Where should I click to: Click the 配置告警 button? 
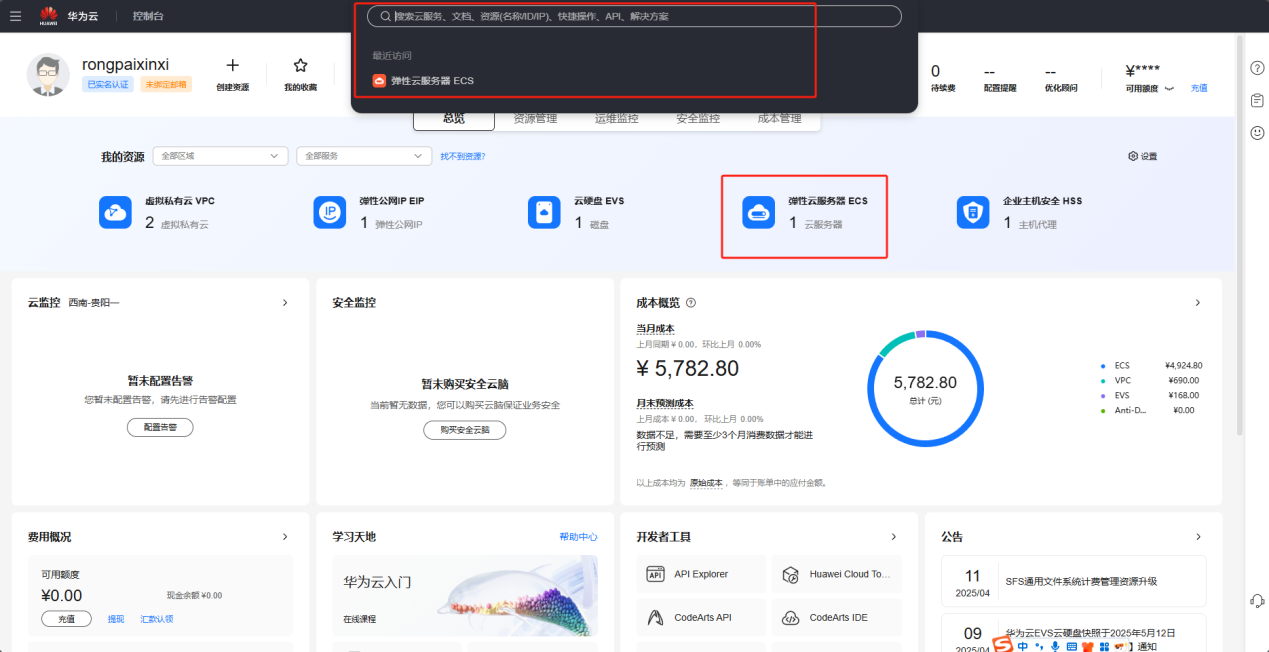[x=160, y=427]
